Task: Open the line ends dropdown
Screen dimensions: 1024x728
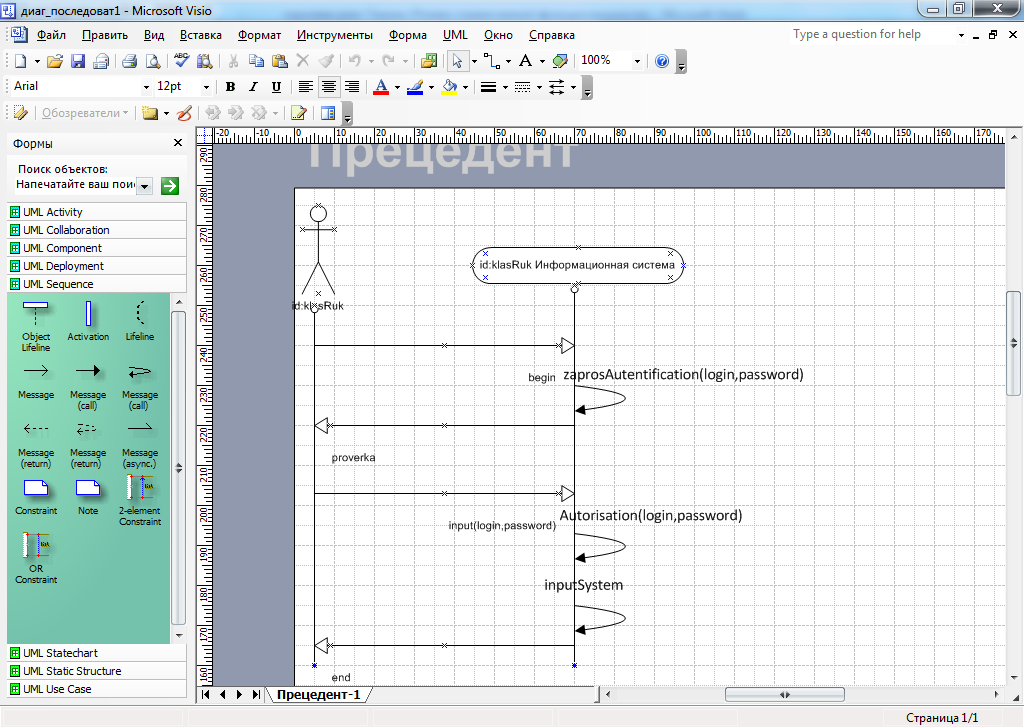Action: [x=573, y=87]
